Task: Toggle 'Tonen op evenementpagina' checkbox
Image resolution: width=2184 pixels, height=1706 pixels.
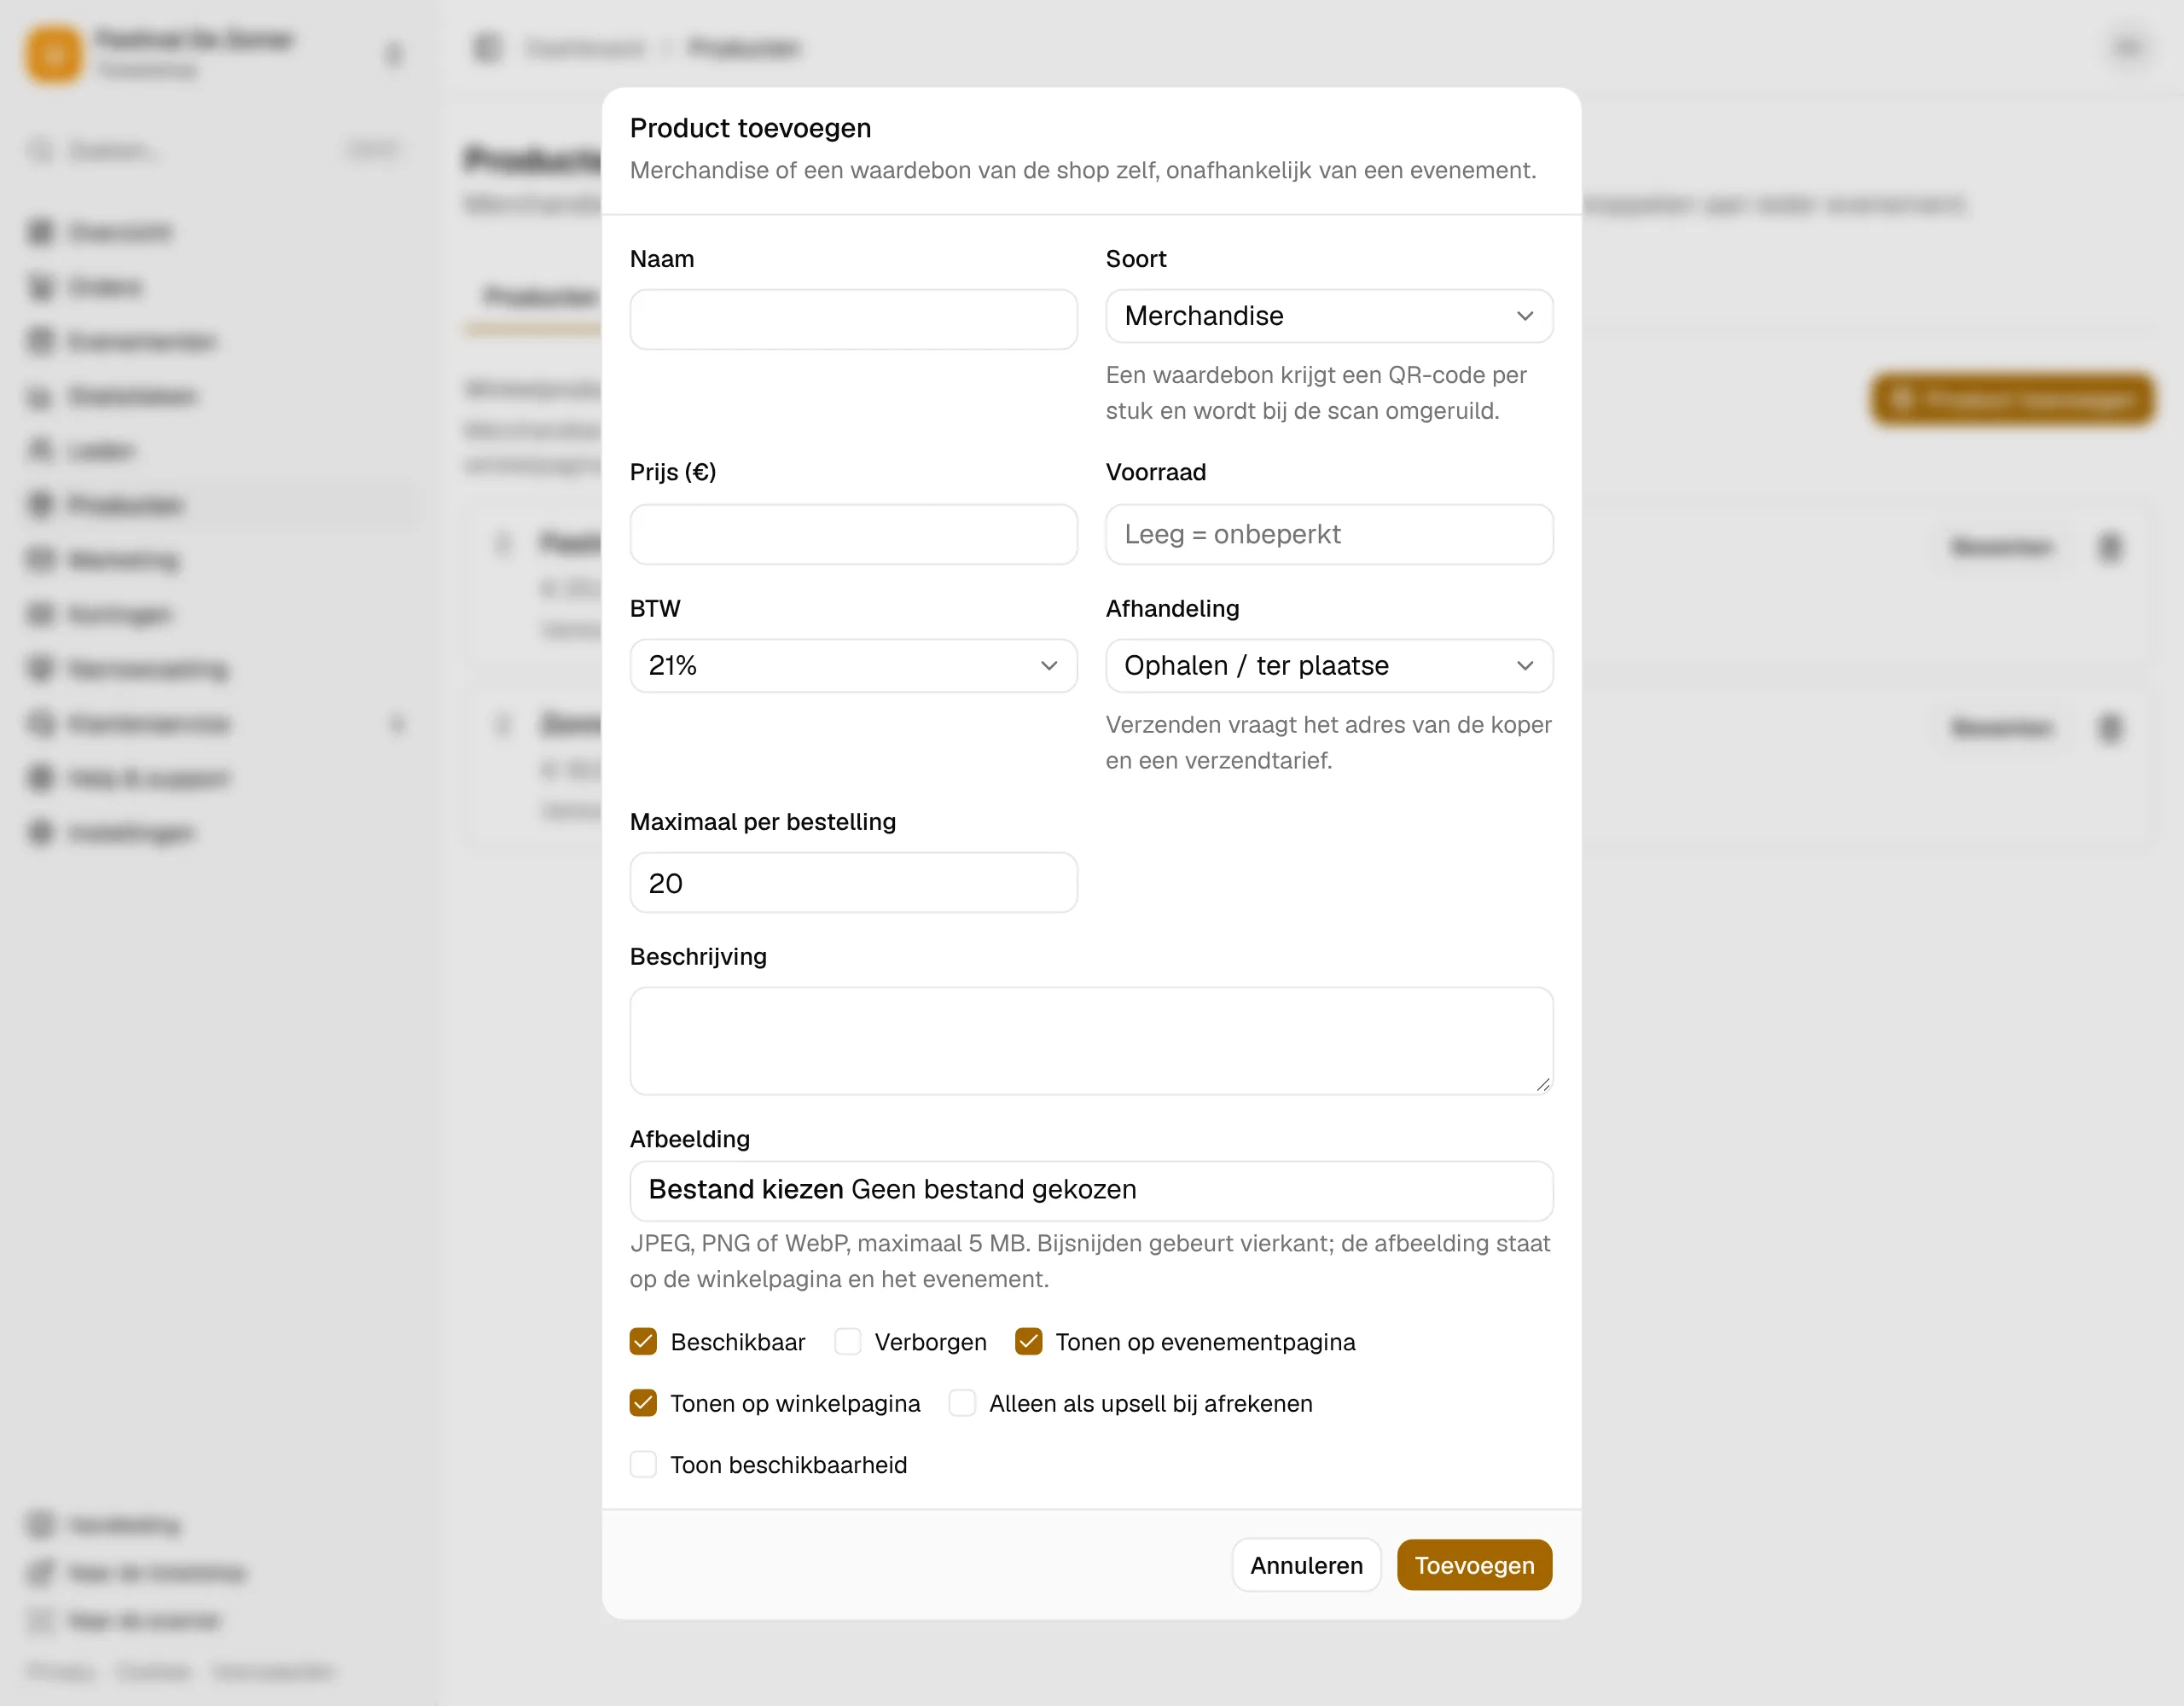Action: click(1028, 1342)
